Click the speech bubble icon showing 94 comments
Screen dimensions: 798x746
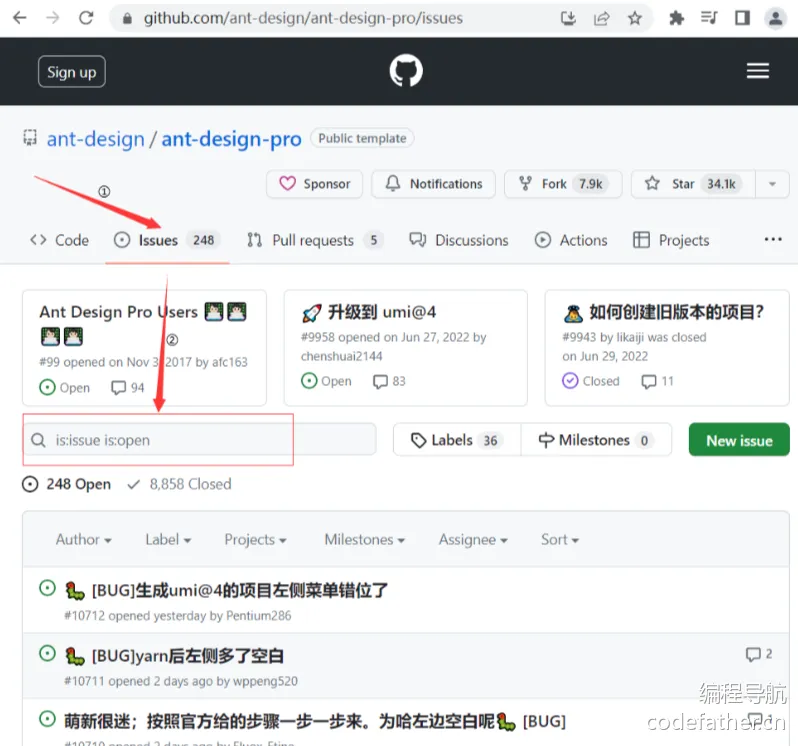pyautogui.click(x=119, y=388)
